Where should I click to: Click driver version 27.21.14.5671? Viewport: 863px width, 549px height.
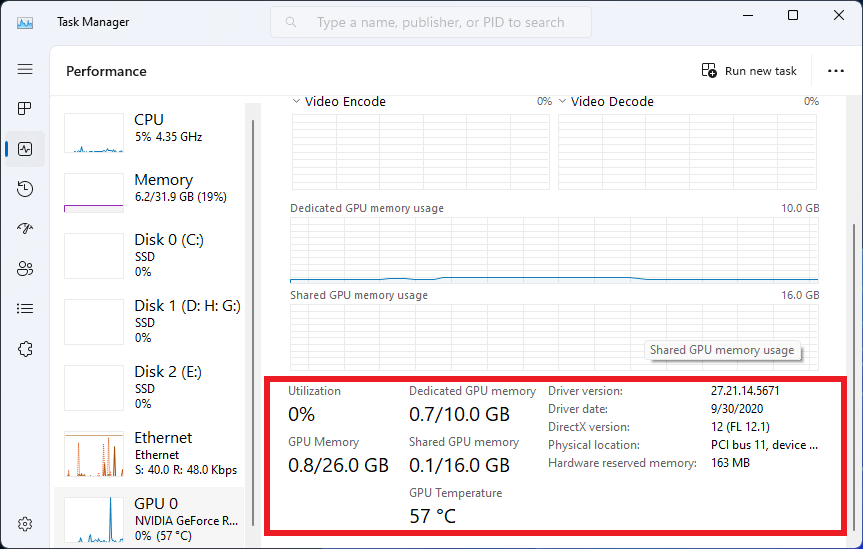pos(745,391)
